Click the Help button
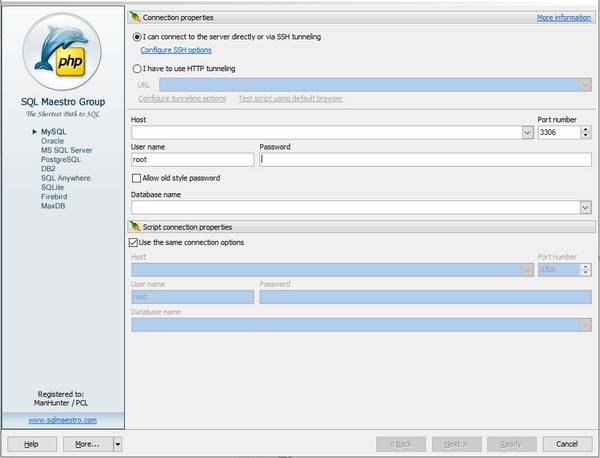 [x=32, y=444]
